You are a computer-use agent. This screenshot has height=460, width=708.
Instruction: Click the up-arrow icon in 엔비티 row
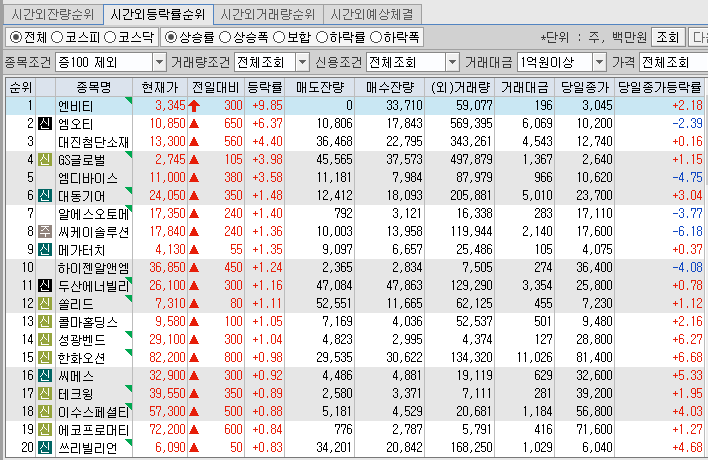point(194,106)
